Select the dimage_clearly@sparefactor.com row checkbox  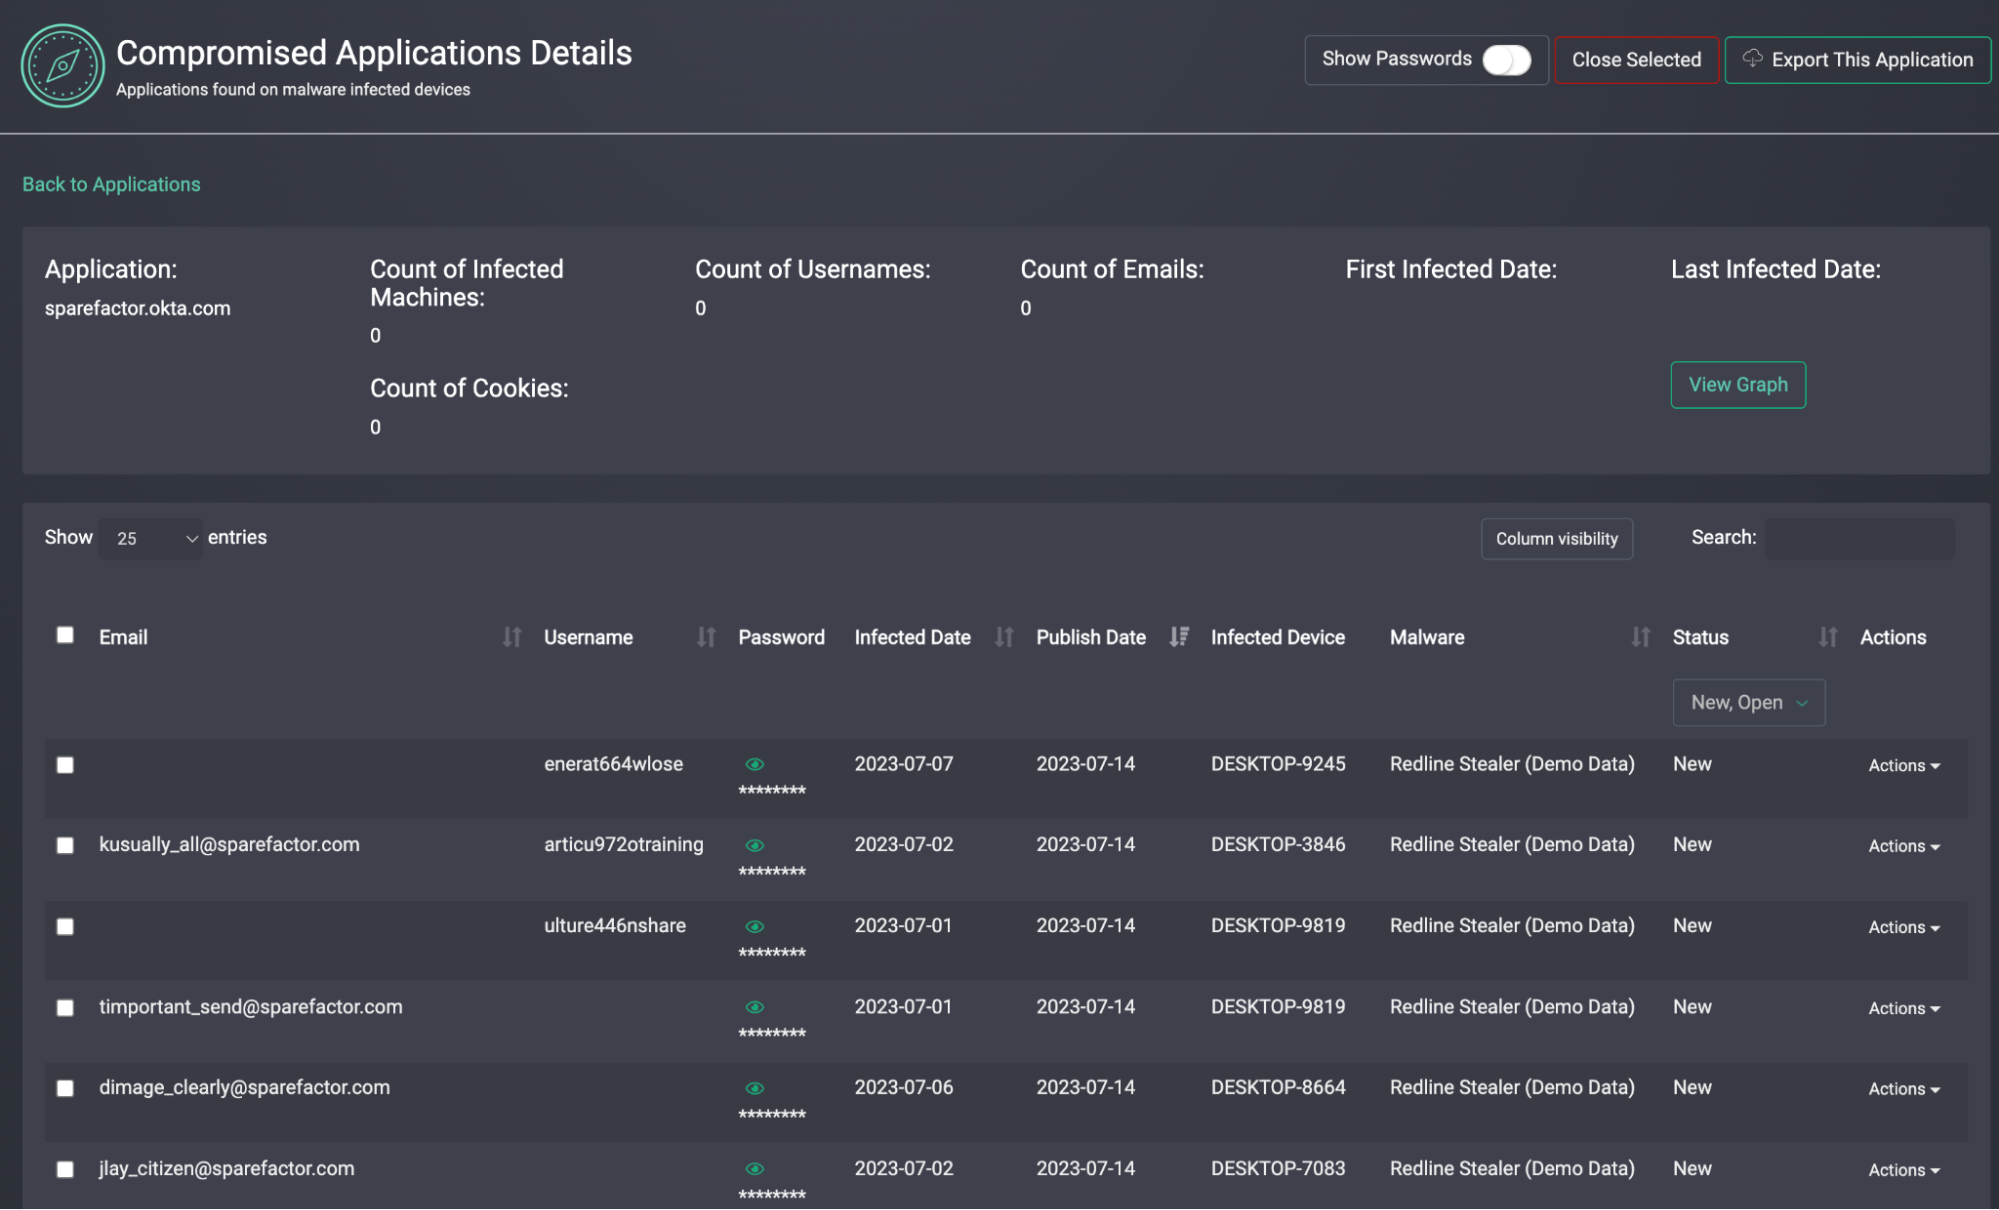click(65, 1088)
